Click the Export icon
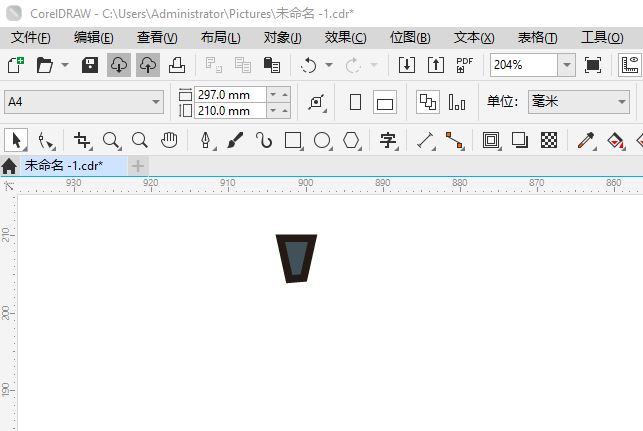Viewport: 643px width, 431px height. coord(436,65)
